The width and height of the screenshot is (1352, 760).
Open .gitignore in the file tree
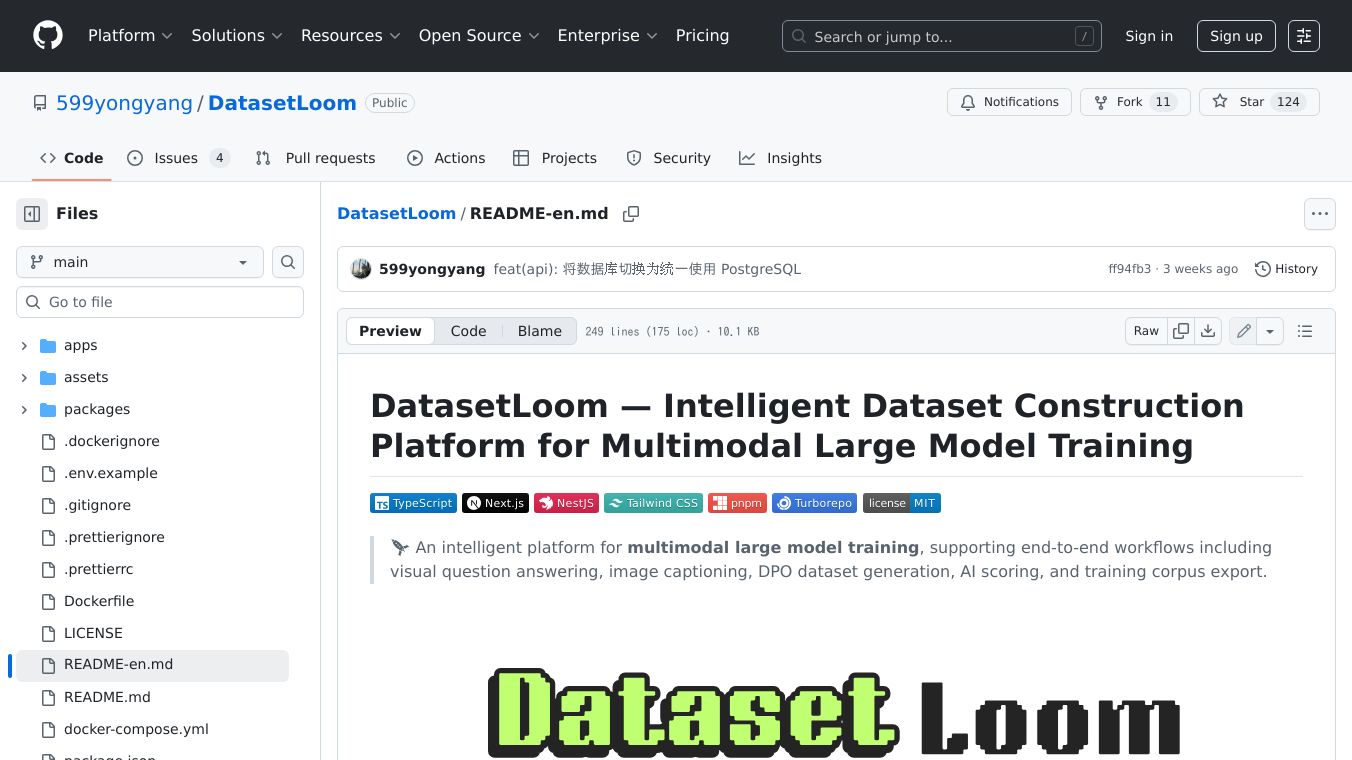click(x=97, y=505)
